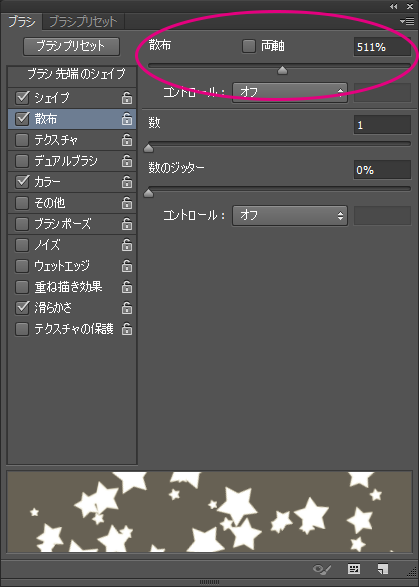
Task: Click the 0% count jitter field
Action: pos(382,170)
